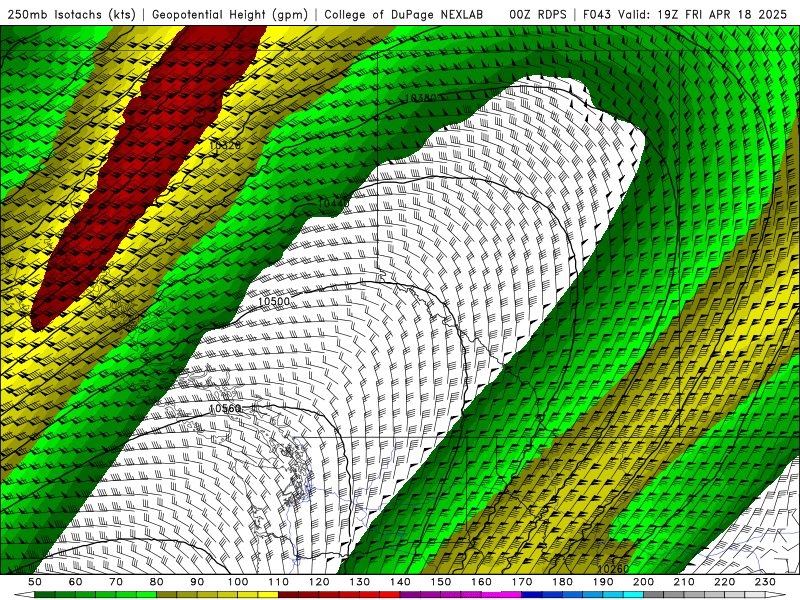Click the 10560 height contour label
The width and height of the screenshot is (800, 600).
click(x=225, y=409)
